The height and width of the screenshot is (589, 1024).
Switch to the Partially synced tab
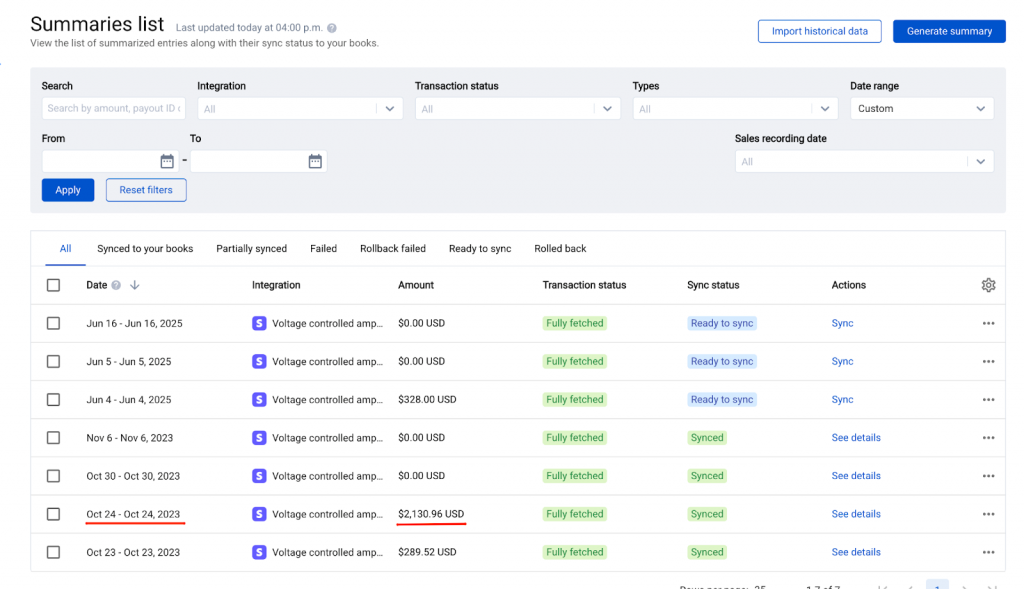click(251, 249)
